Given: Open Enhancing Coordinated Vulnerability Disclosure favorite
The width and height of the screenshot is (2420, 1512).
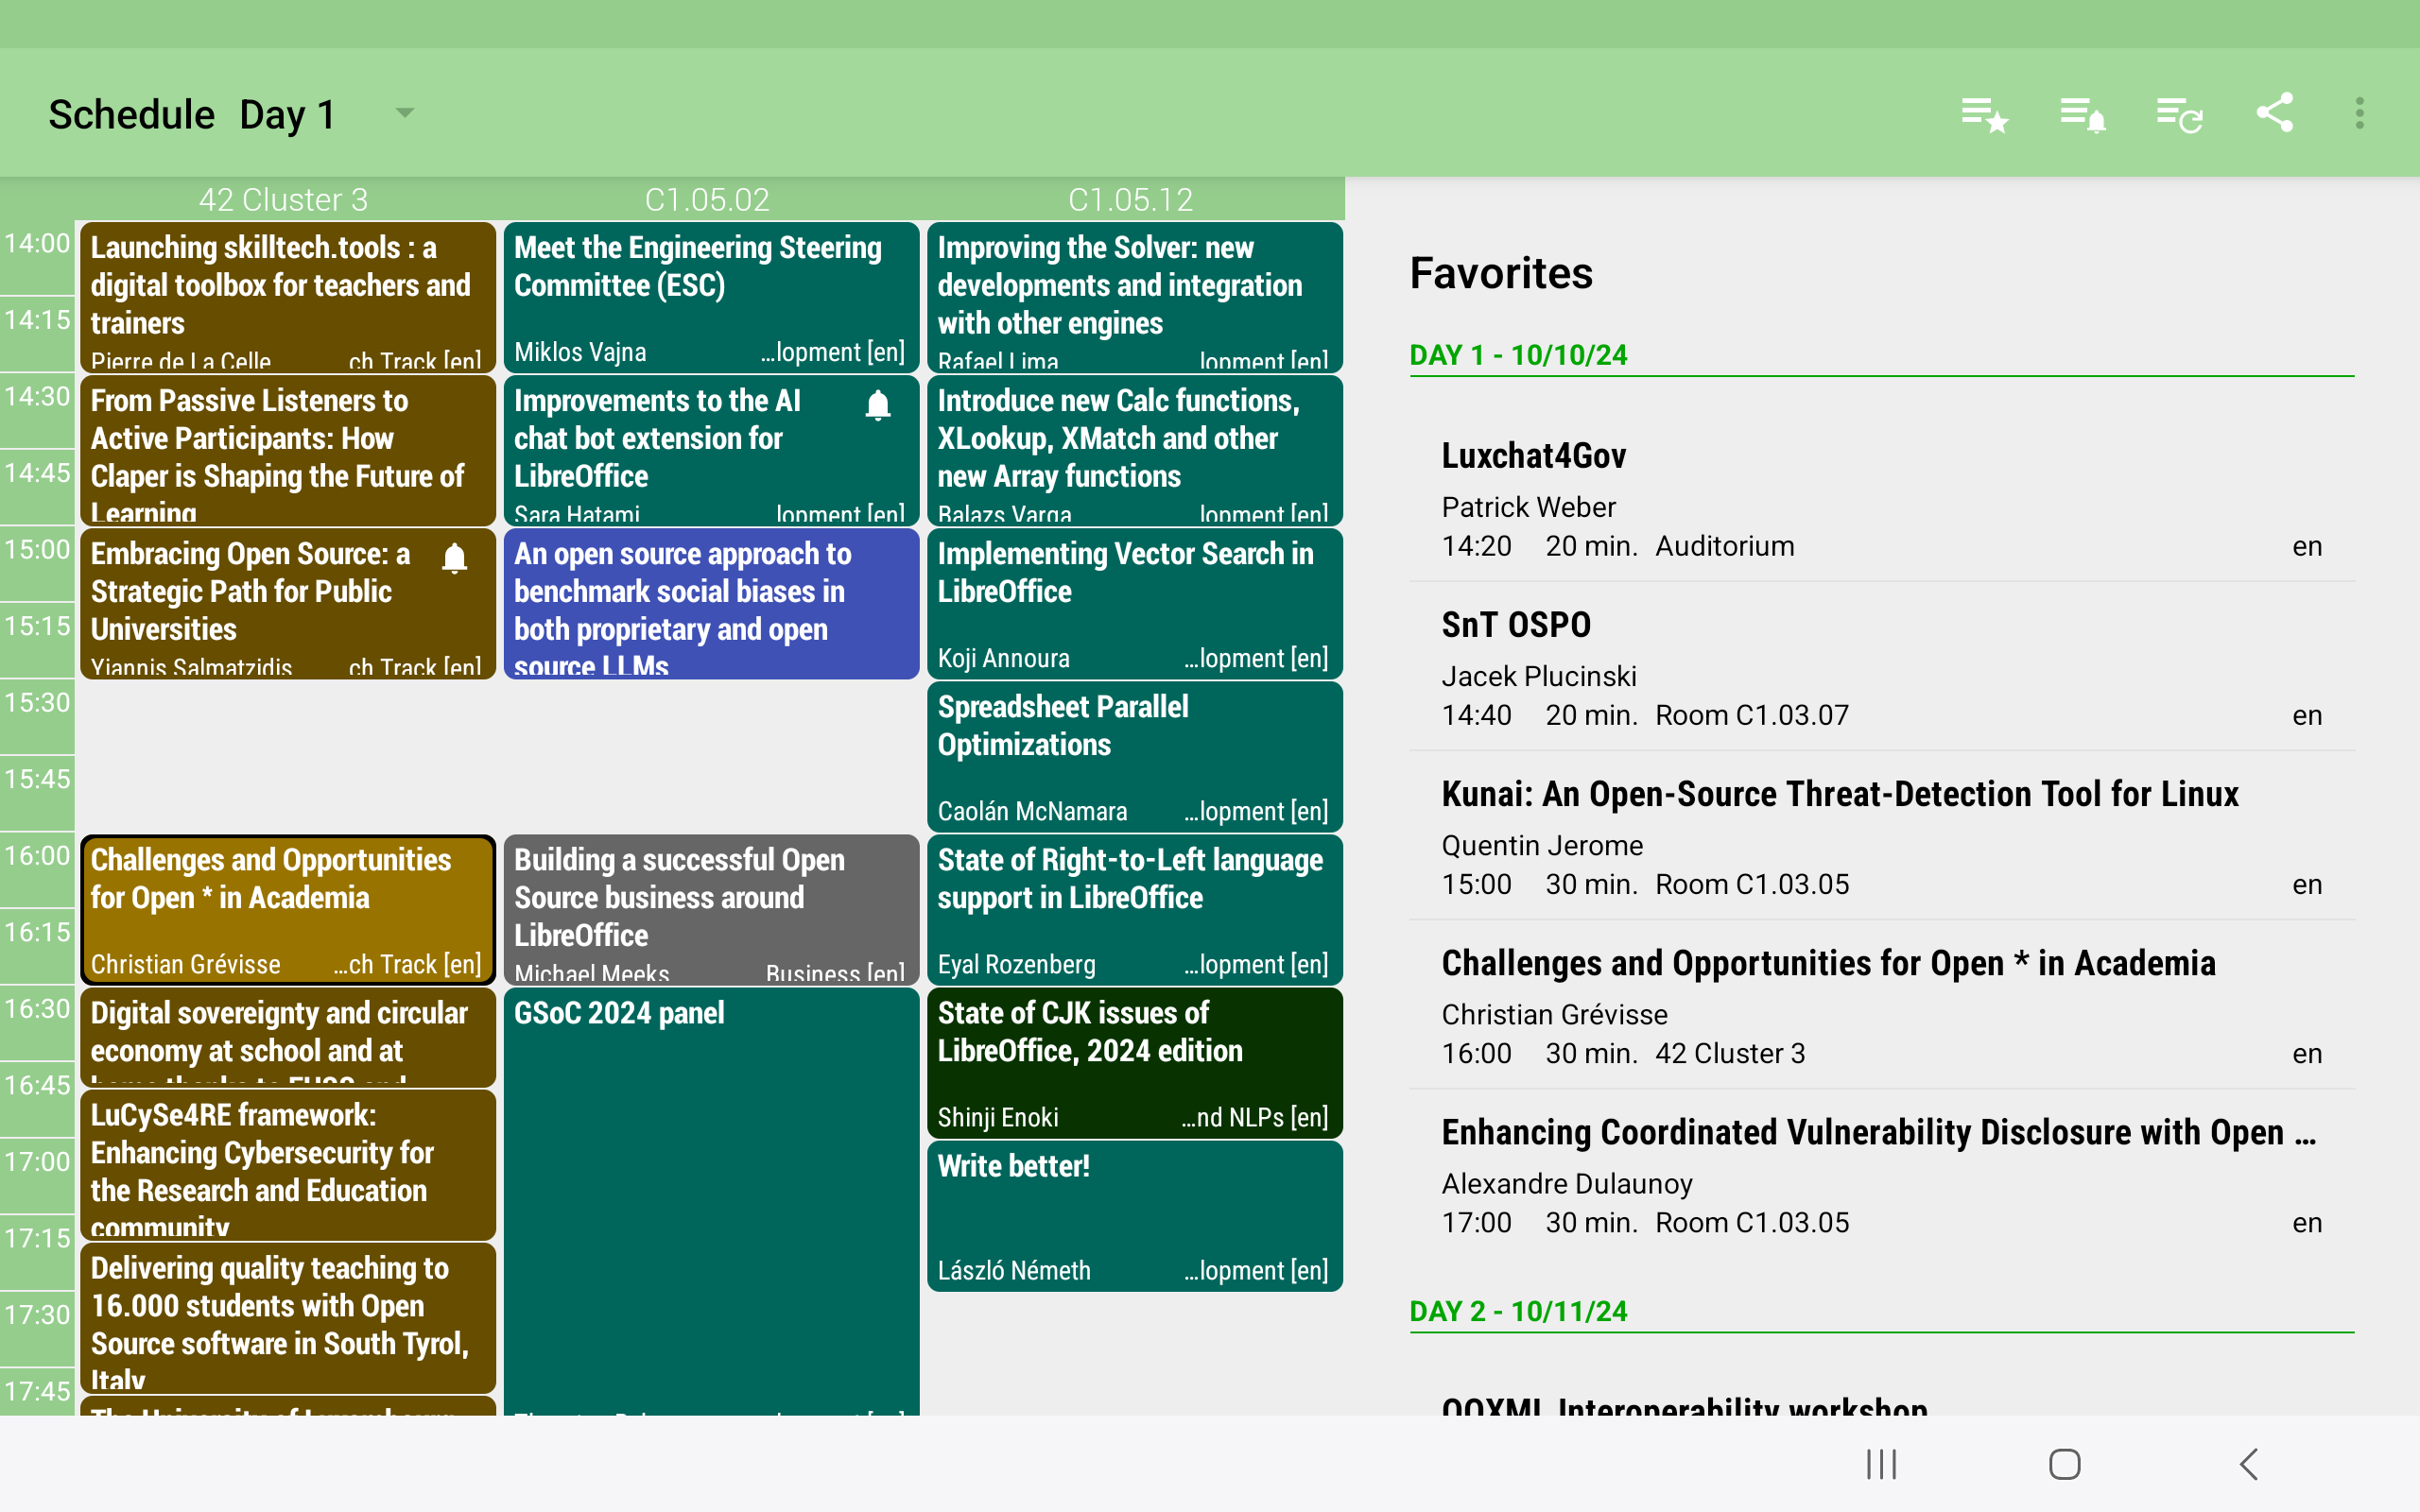Looking at the screenshot, I should [1882, 1174].
